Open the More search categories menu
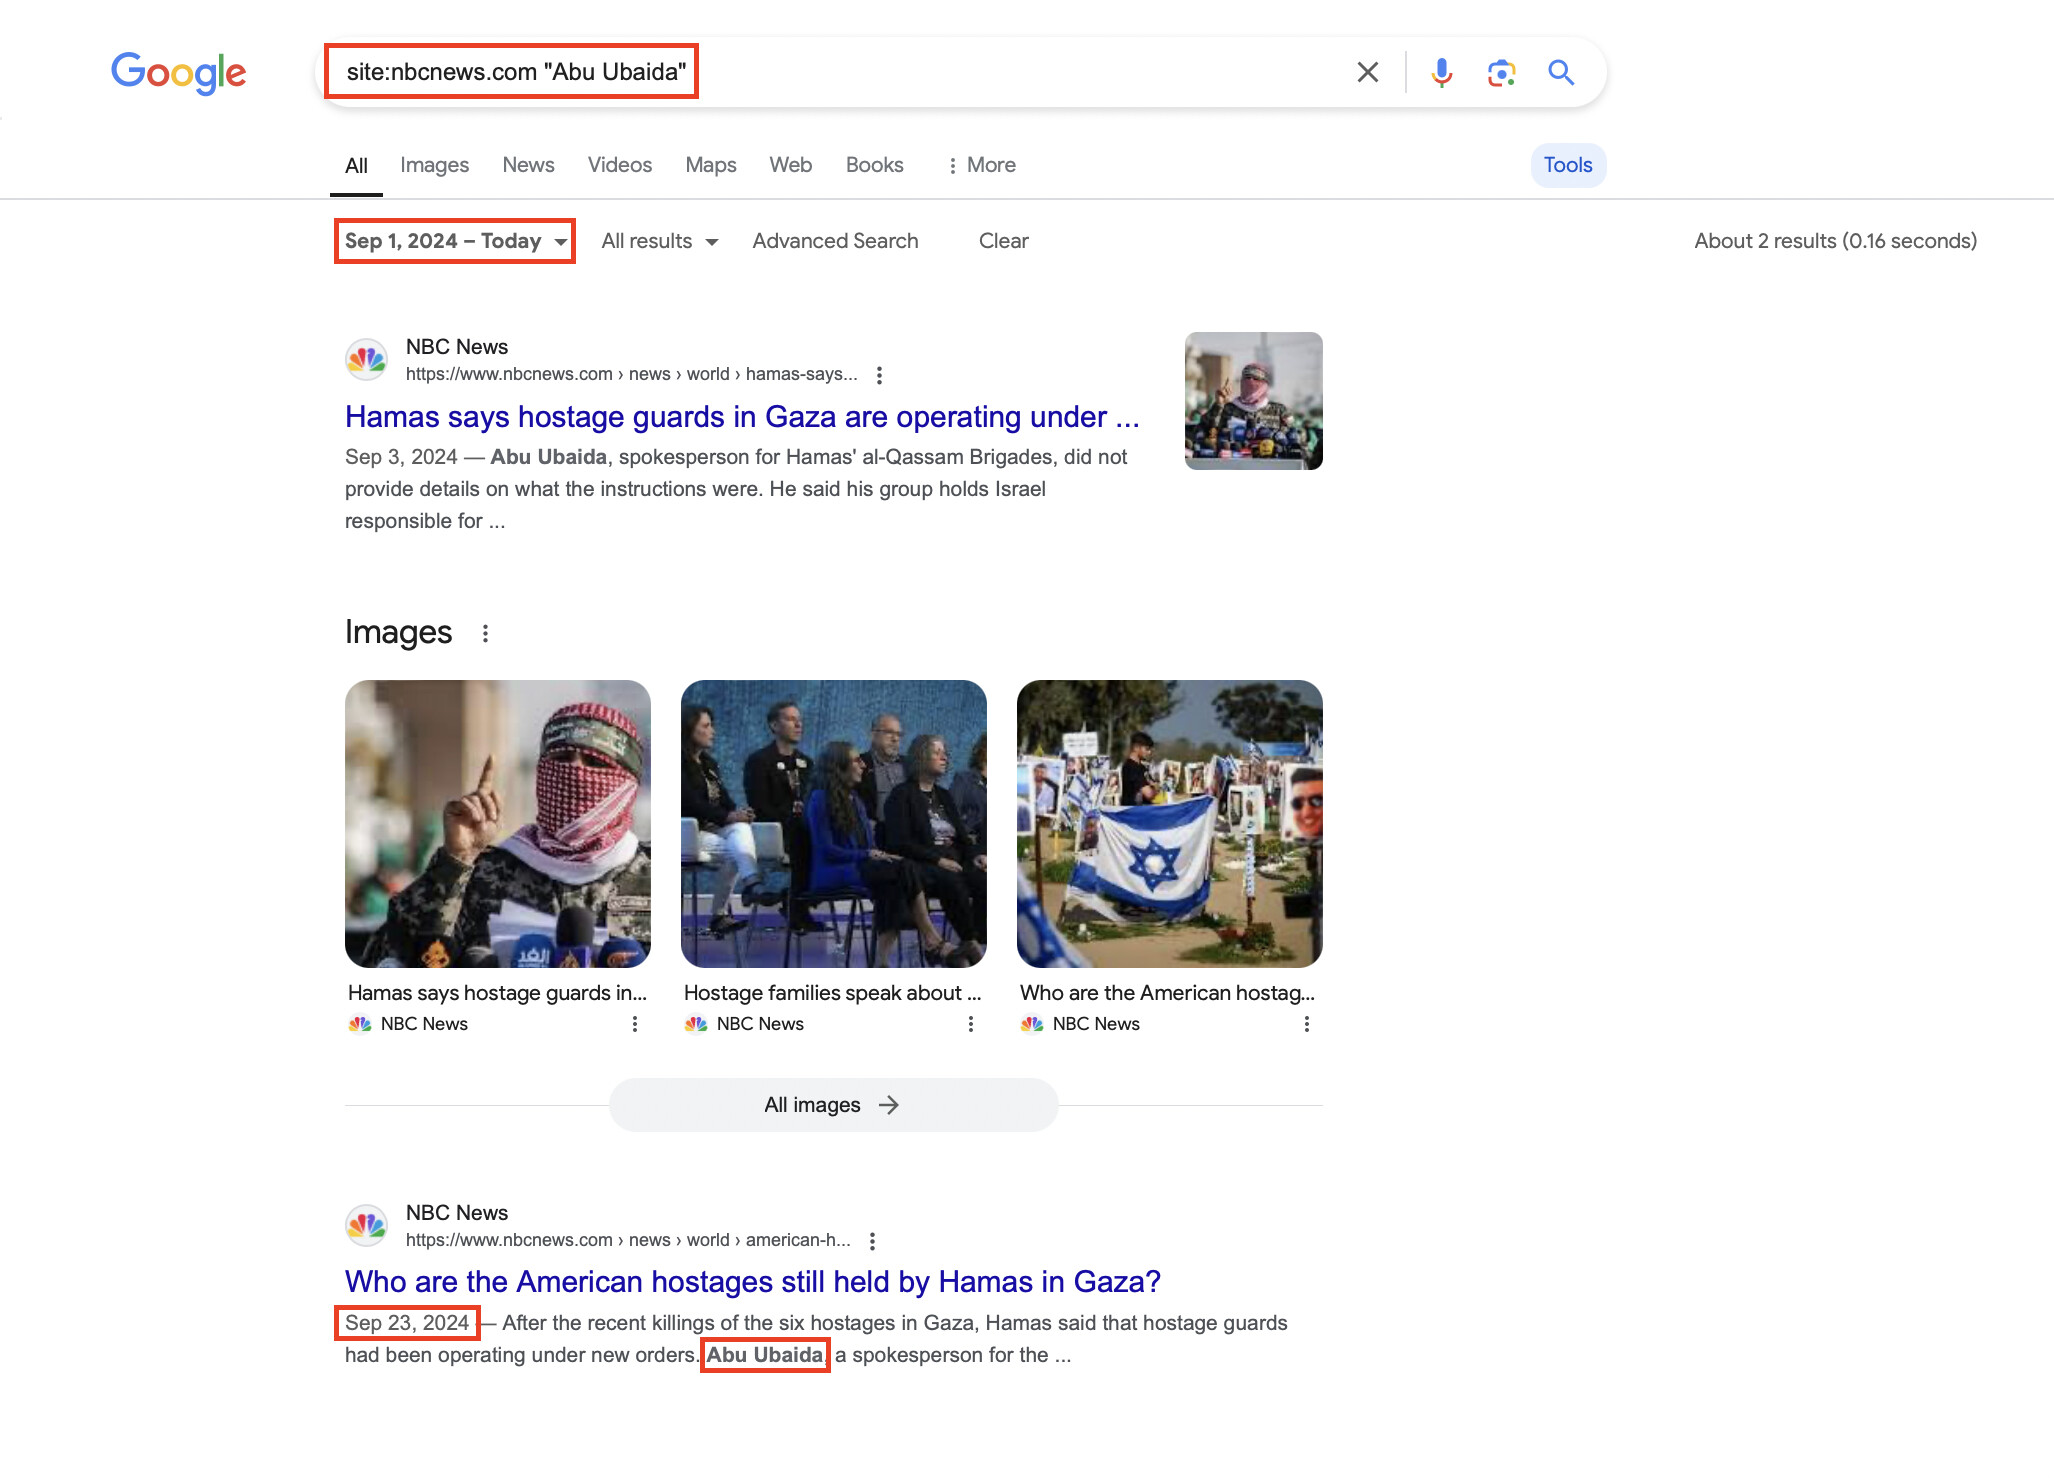The height and width of the screenshot is (1478, 2054). (x=981, y=165)
